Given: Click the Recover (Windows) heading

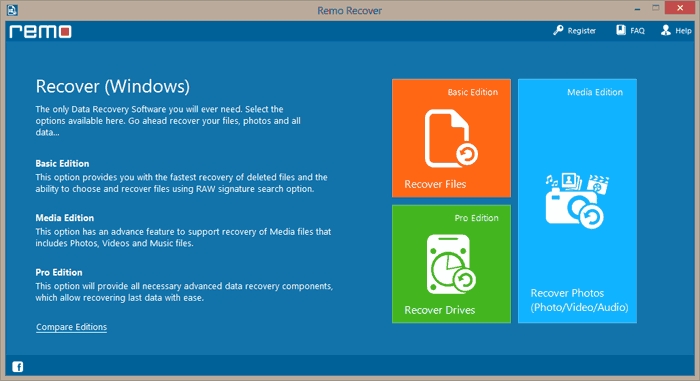Looking at the screenshot, I should (x=112, y=87).
